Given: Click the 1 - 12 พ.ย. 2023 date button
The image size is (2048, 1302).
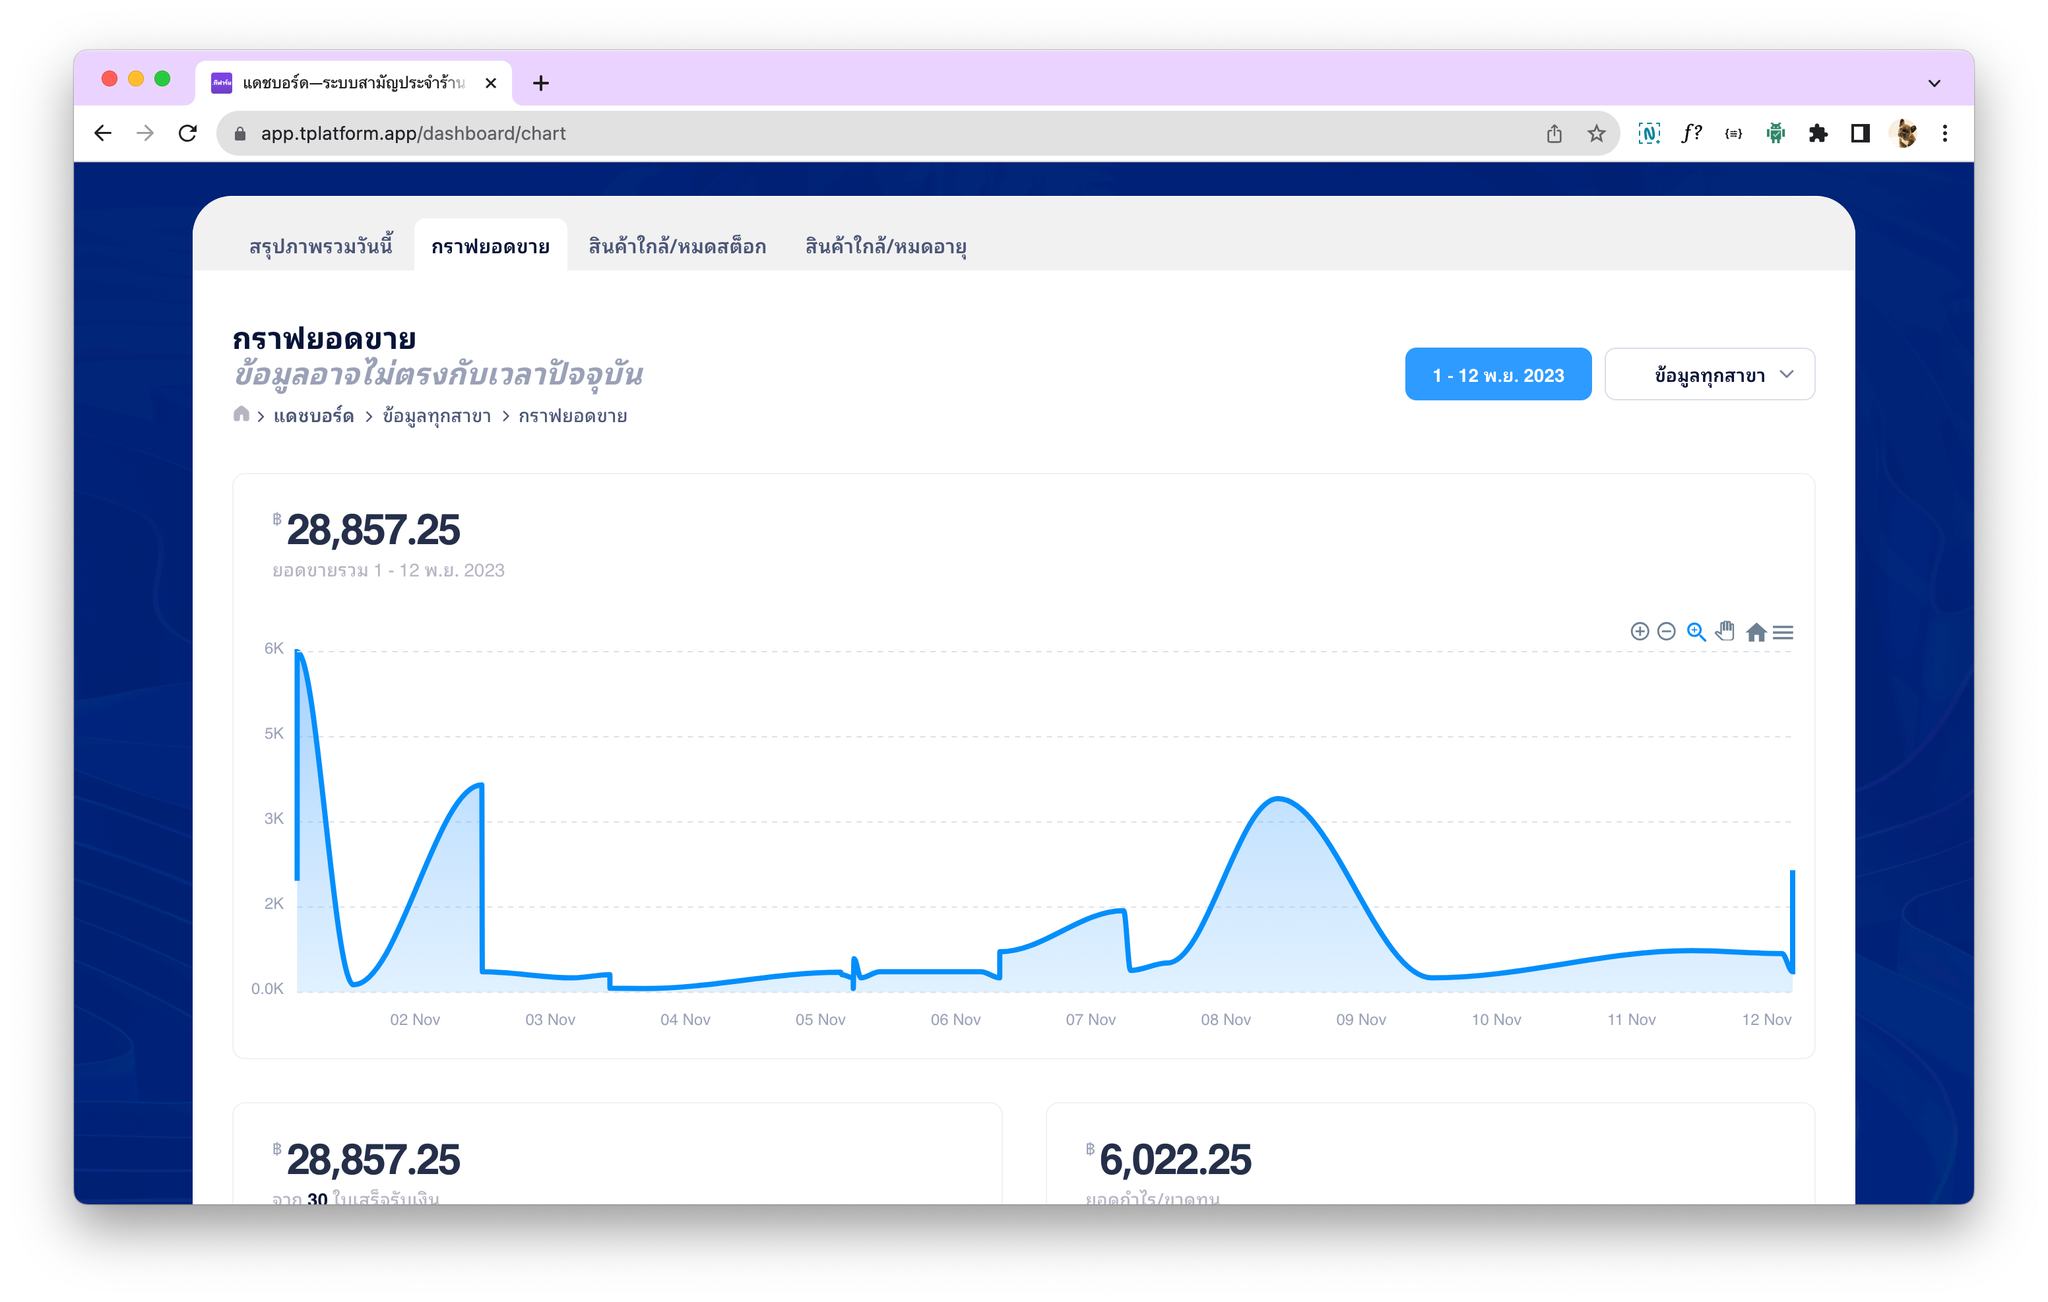Looking at the screenshot, I should tap(1497, 375).
